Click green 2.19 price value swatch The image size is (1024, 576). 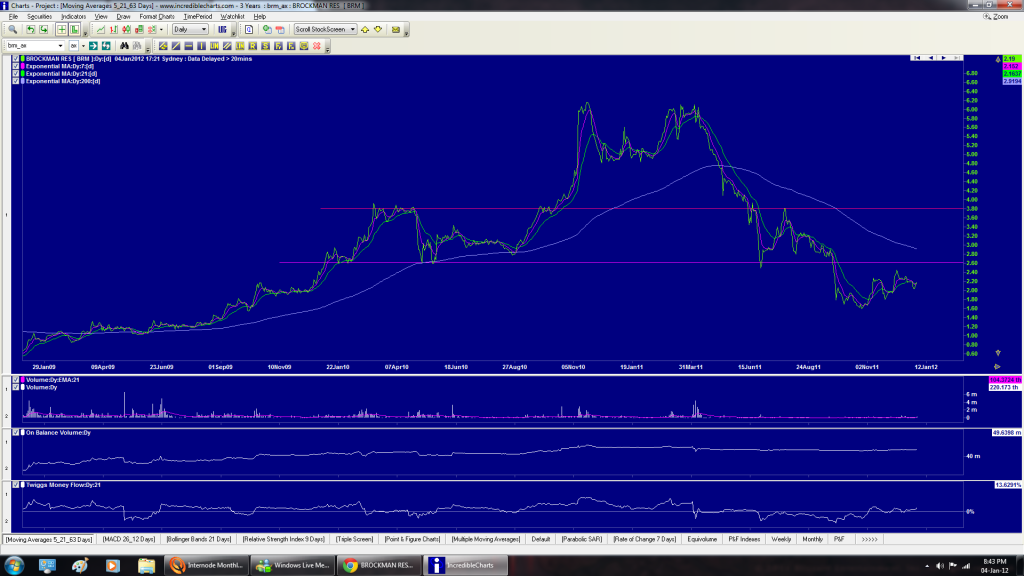[1012, 59]
